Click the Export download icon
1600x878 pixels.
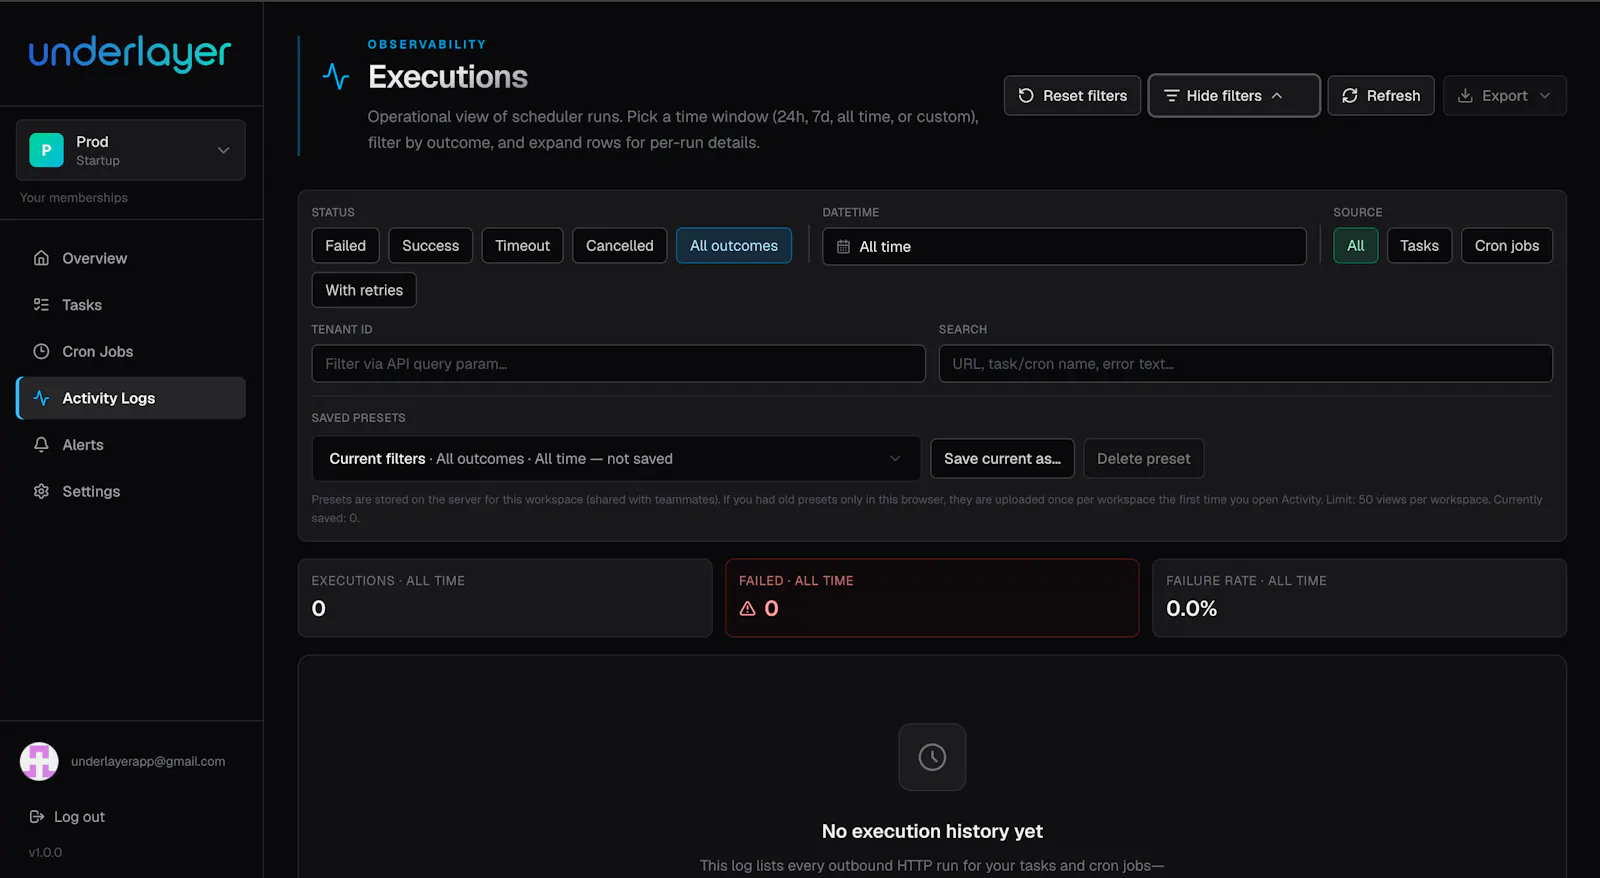click(x=1465, y=96)
